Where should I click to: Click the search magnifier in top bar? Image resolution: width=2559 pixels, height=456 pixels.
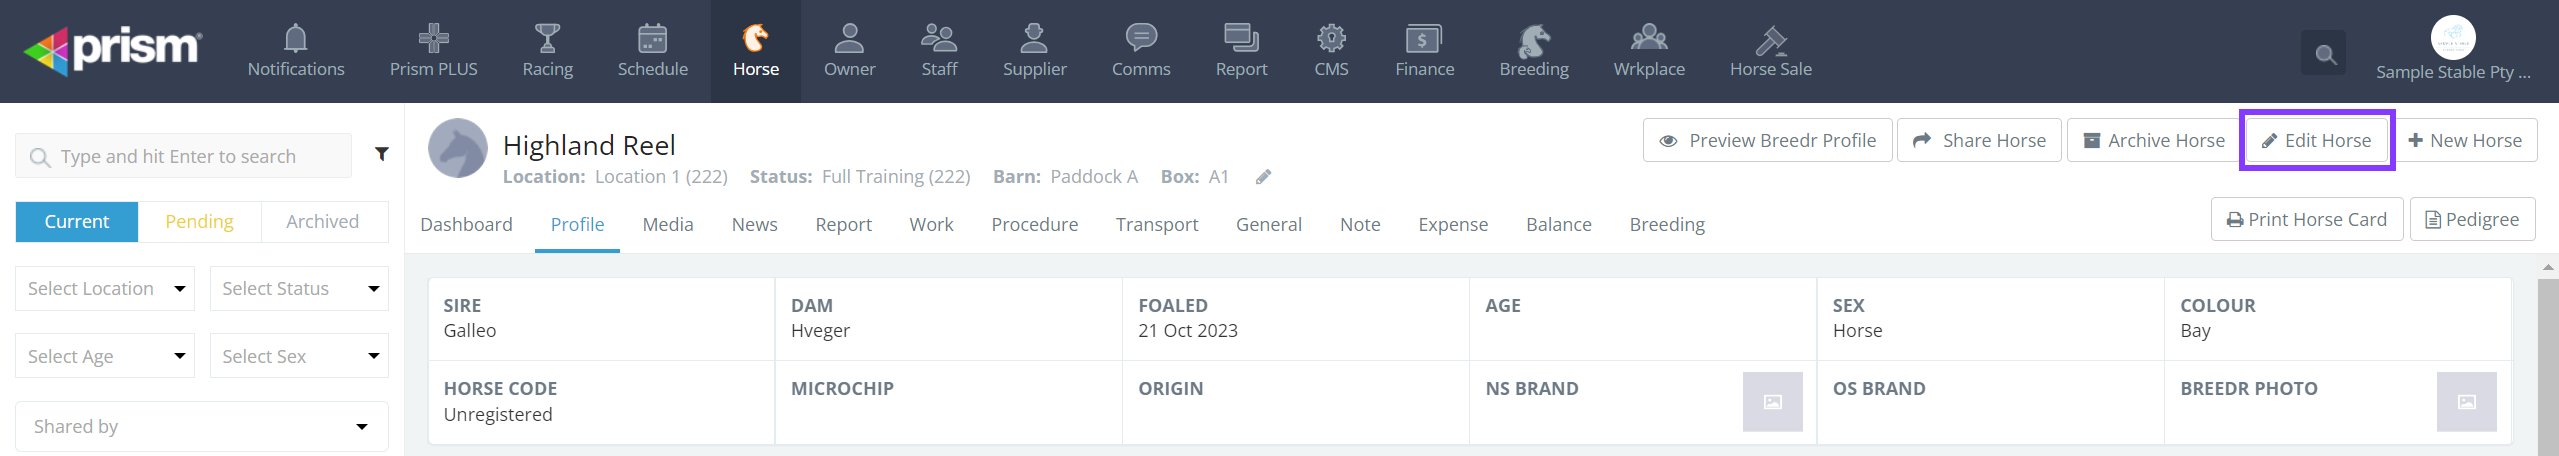pos(2325,54)
